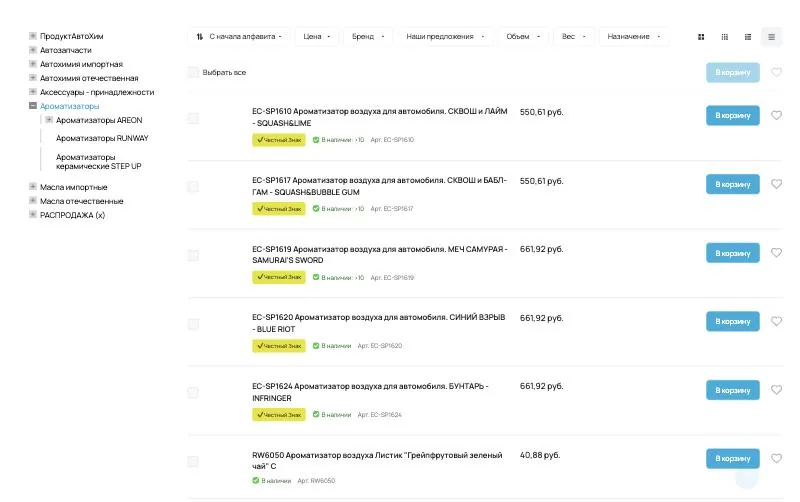Image resolution: width=800 pixels, height=502 pixels.
Task: Select the compact list view icon
Action: point(771,37)
